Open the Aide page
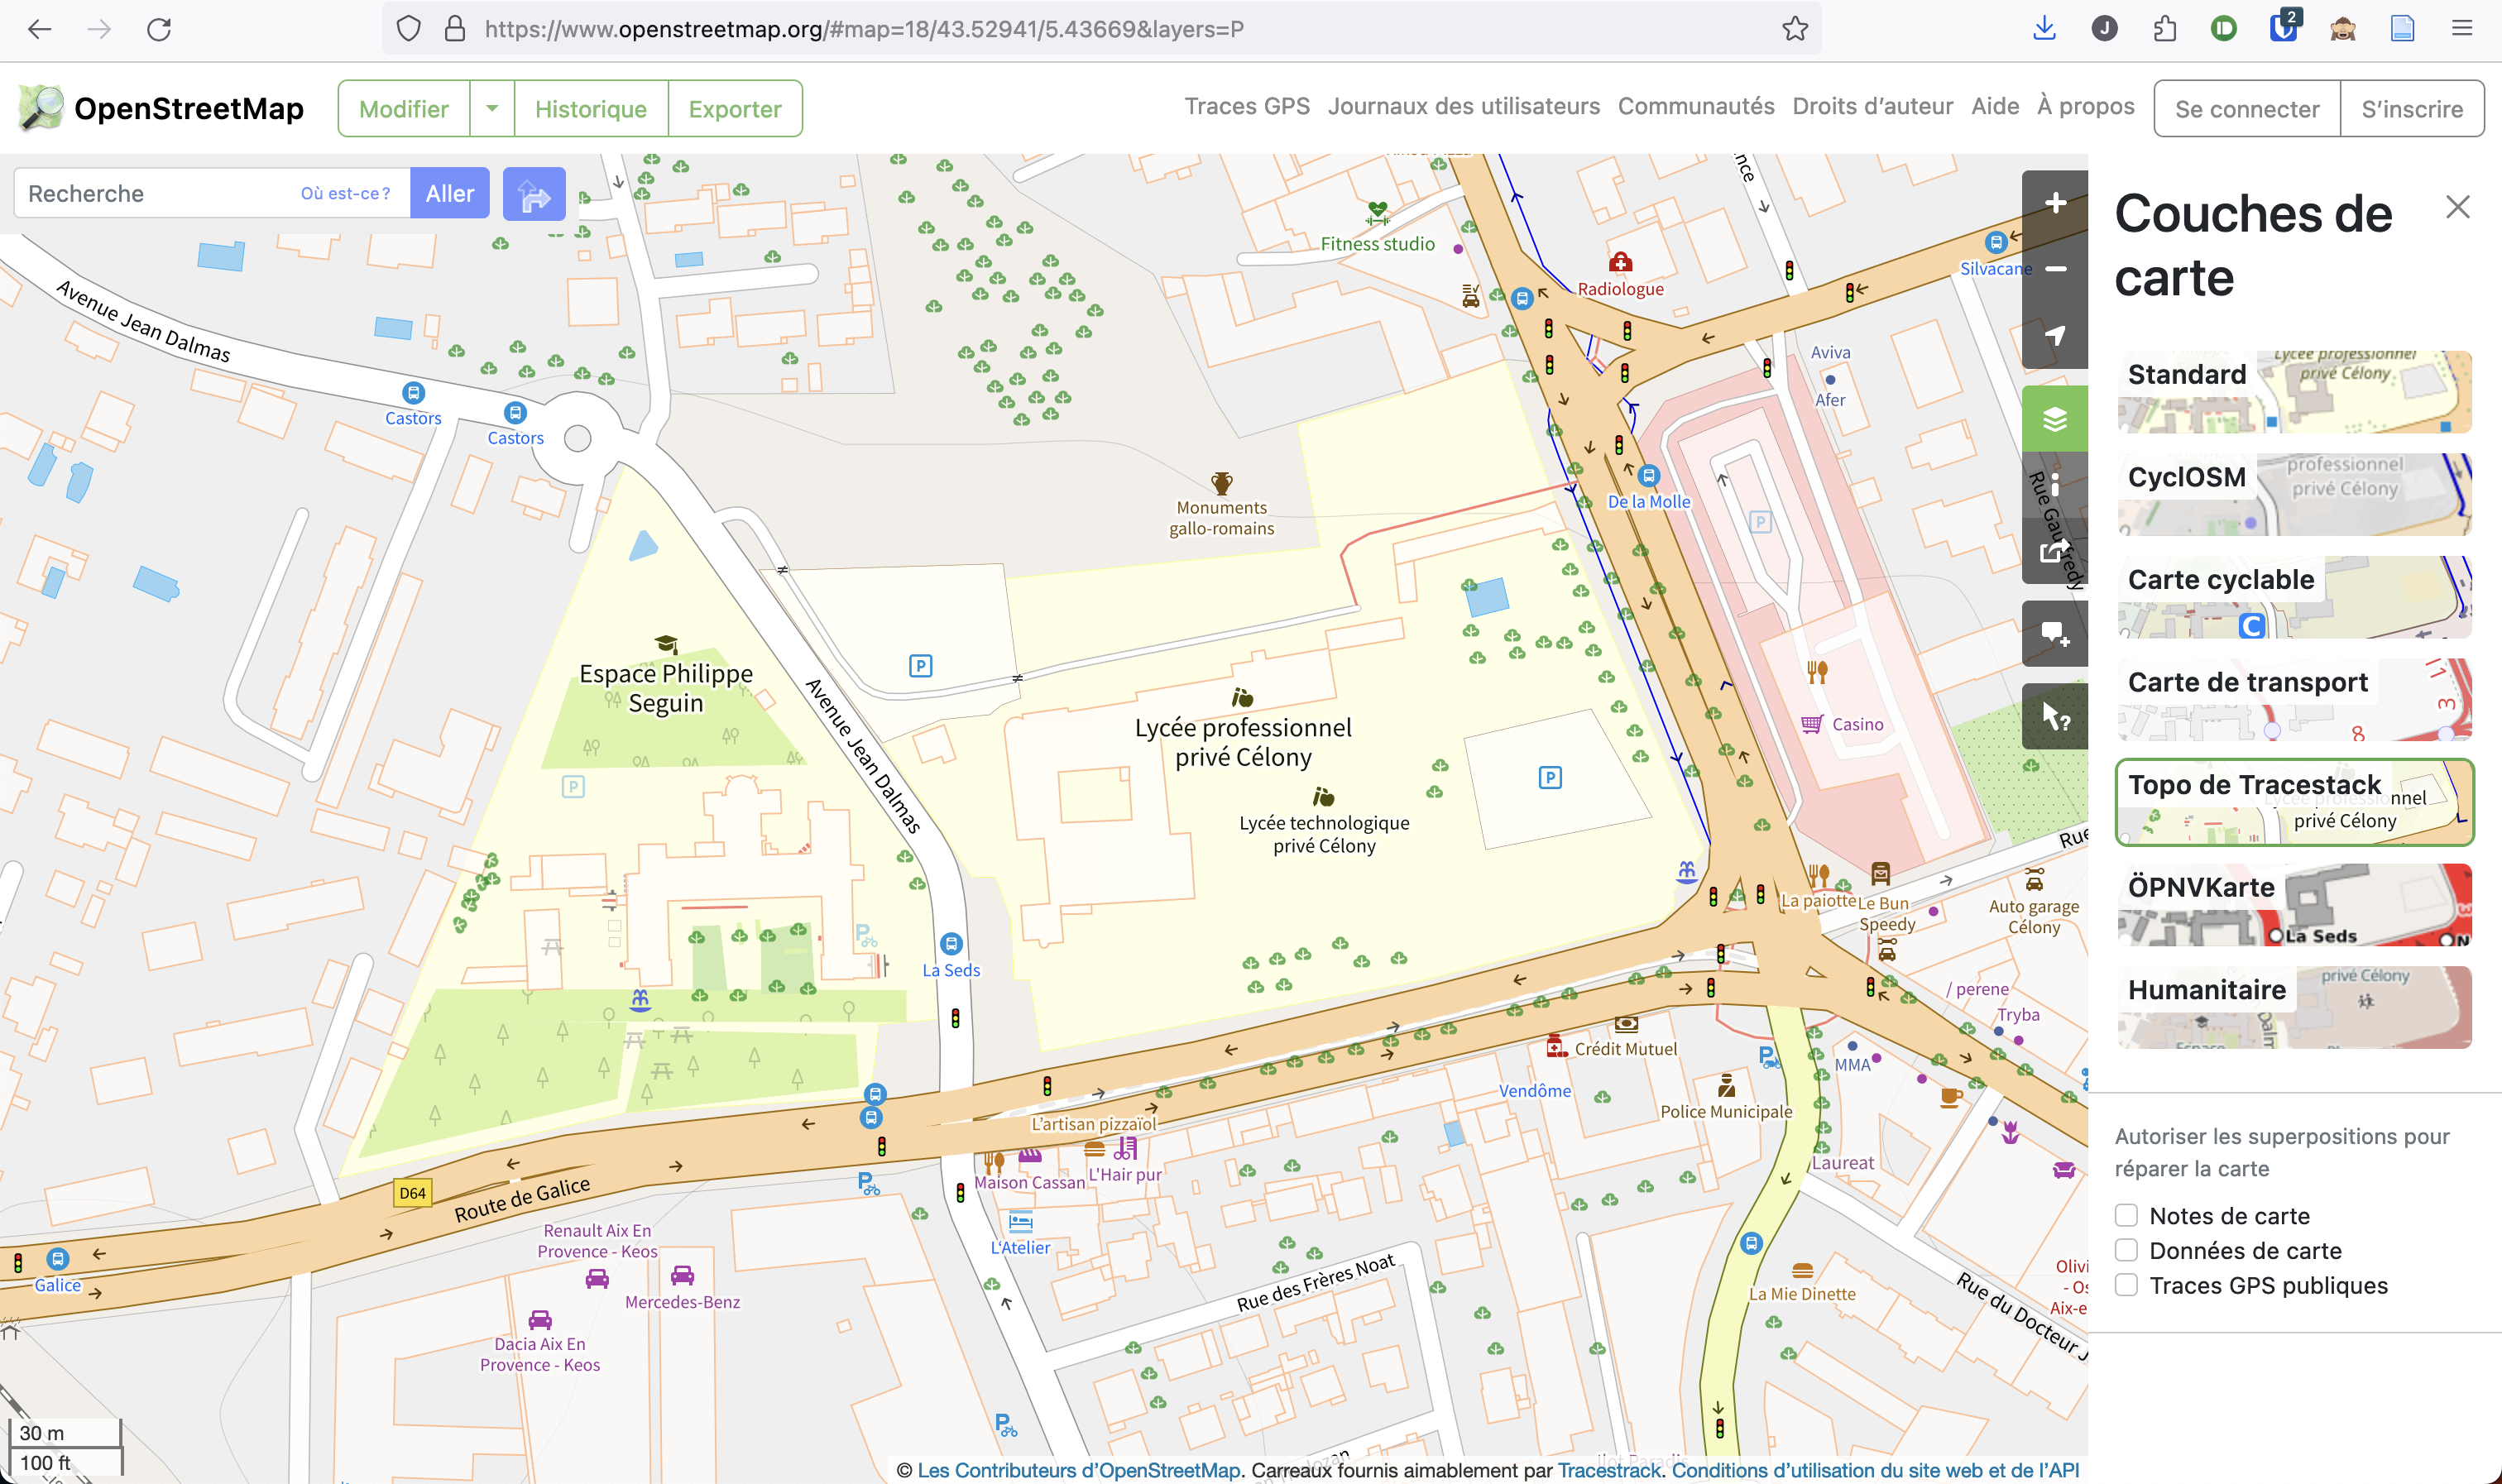This screenshot has height=1484, width=2502. point(1995,107)
